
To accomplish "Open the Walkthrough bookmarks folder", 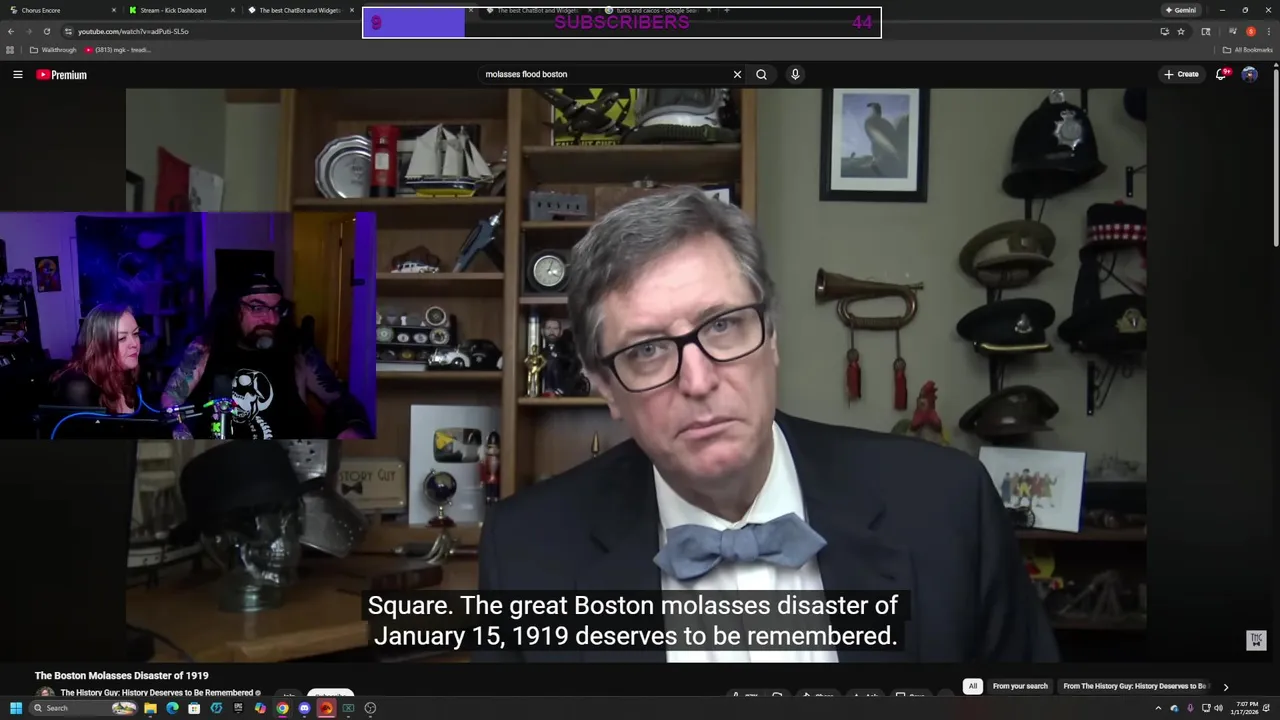I will click(53, 49).
